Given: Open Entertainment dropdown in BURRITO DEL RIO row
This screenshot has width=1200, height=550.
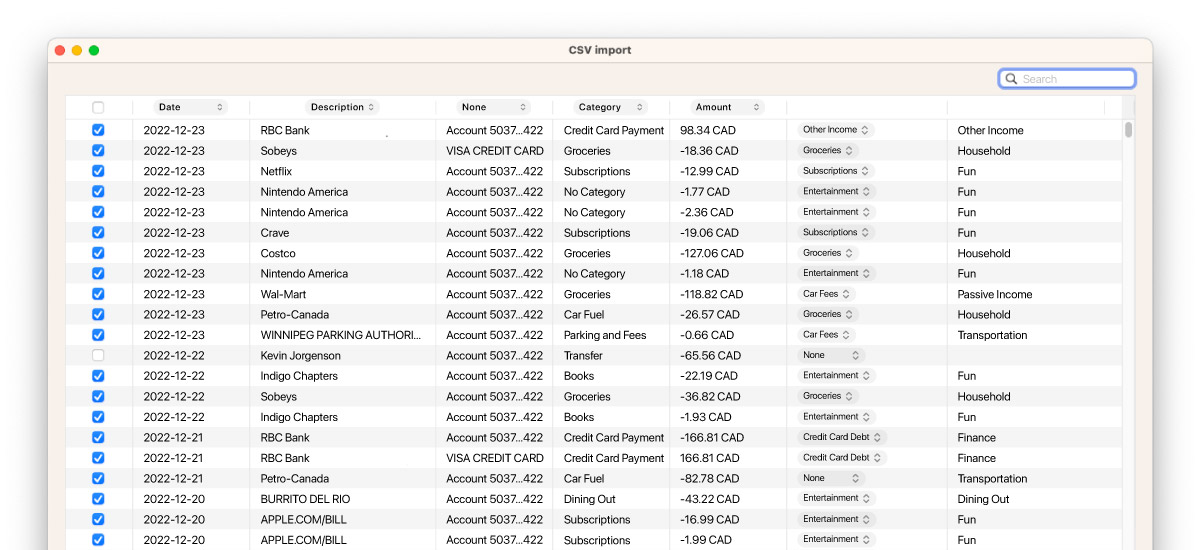Looking at the screenshot, I should [836, 498].
